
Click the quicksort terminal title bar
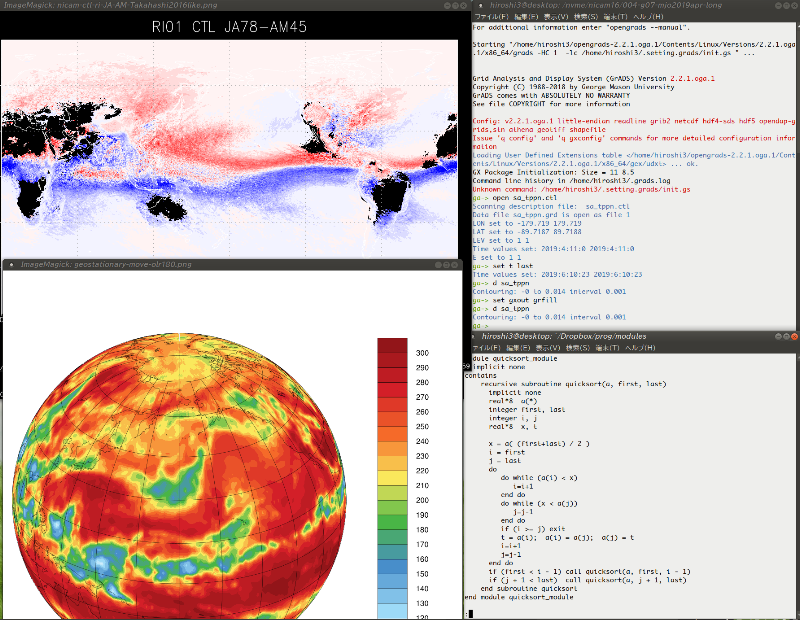[600, 337]
